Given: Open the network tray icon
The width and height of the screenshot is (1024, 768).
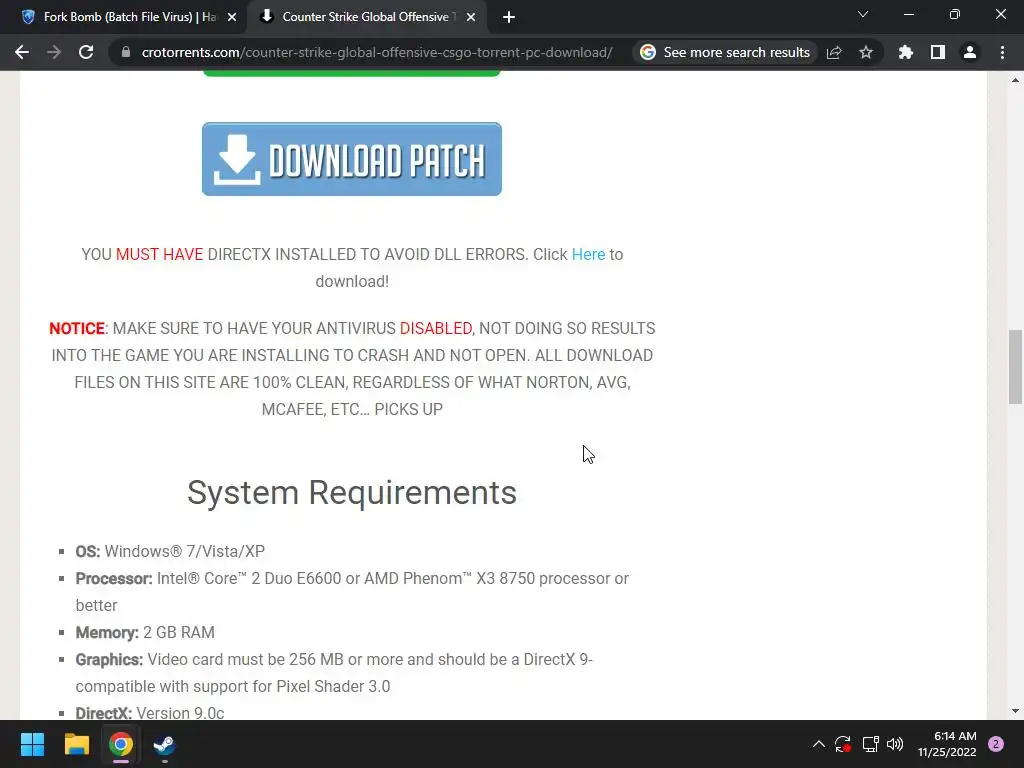Looking at the screenshot, I should tap(870, 744).
